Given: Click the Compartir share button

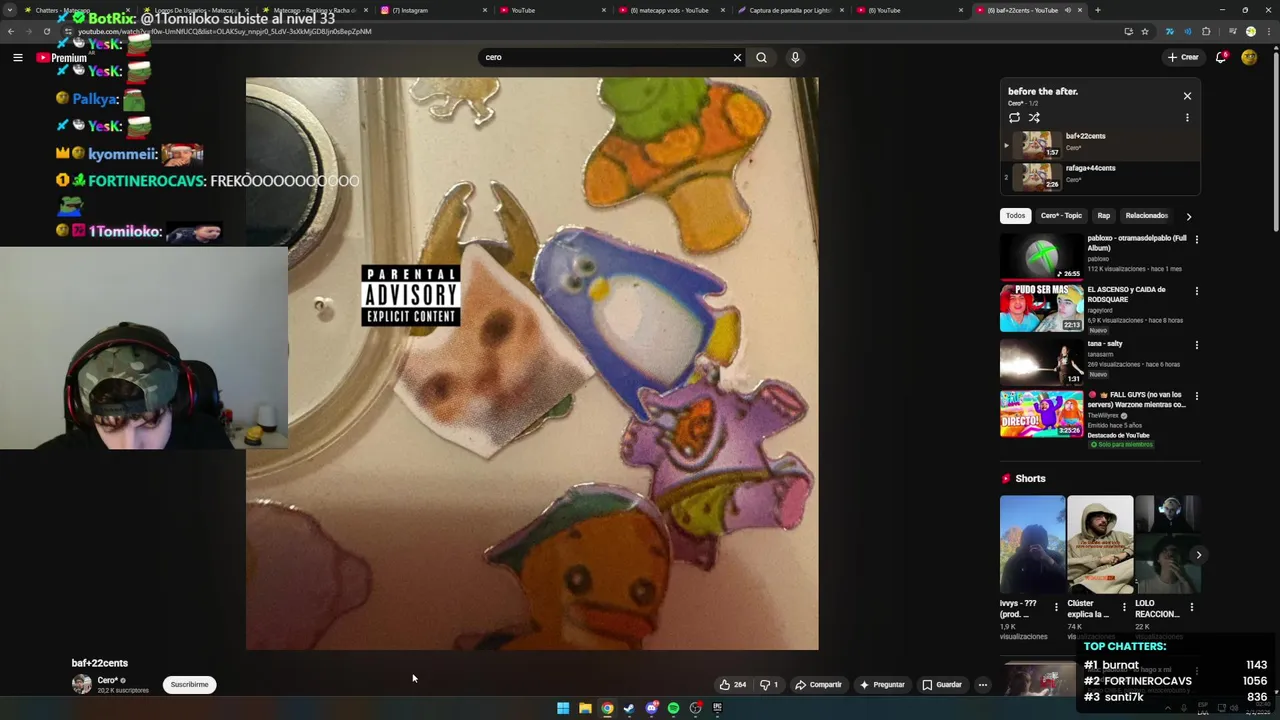Looking at the screenshot, I should pyautogui.click(x=818, y=685).
